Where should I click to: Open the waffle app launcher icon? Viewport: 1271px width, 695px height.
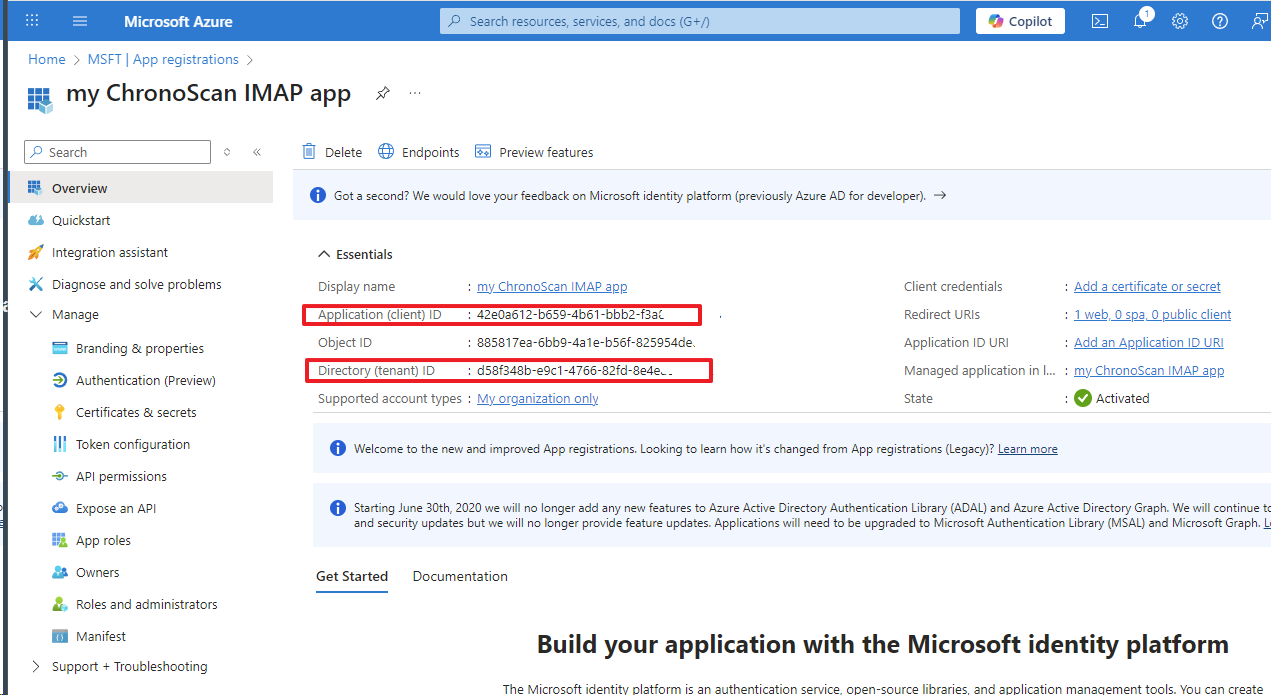click(32, 21)
